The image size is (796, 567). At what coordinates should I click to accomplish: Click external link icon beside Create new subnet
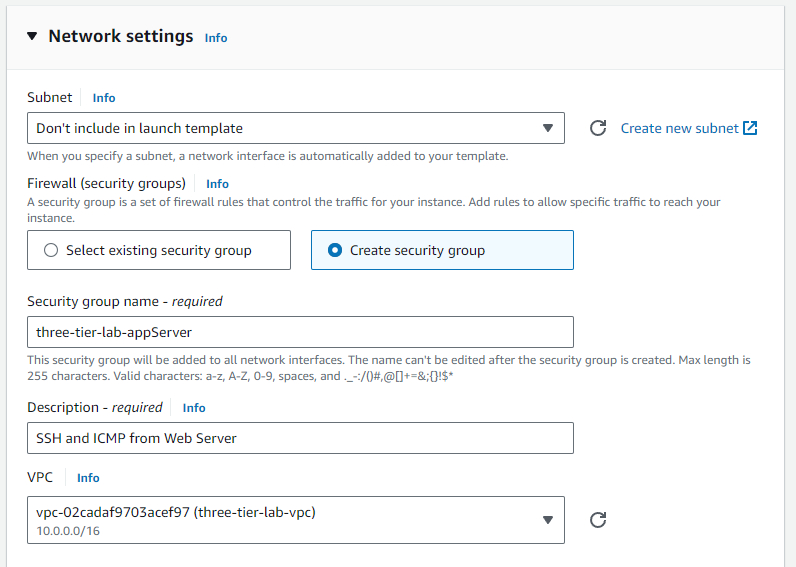[750, 128]
